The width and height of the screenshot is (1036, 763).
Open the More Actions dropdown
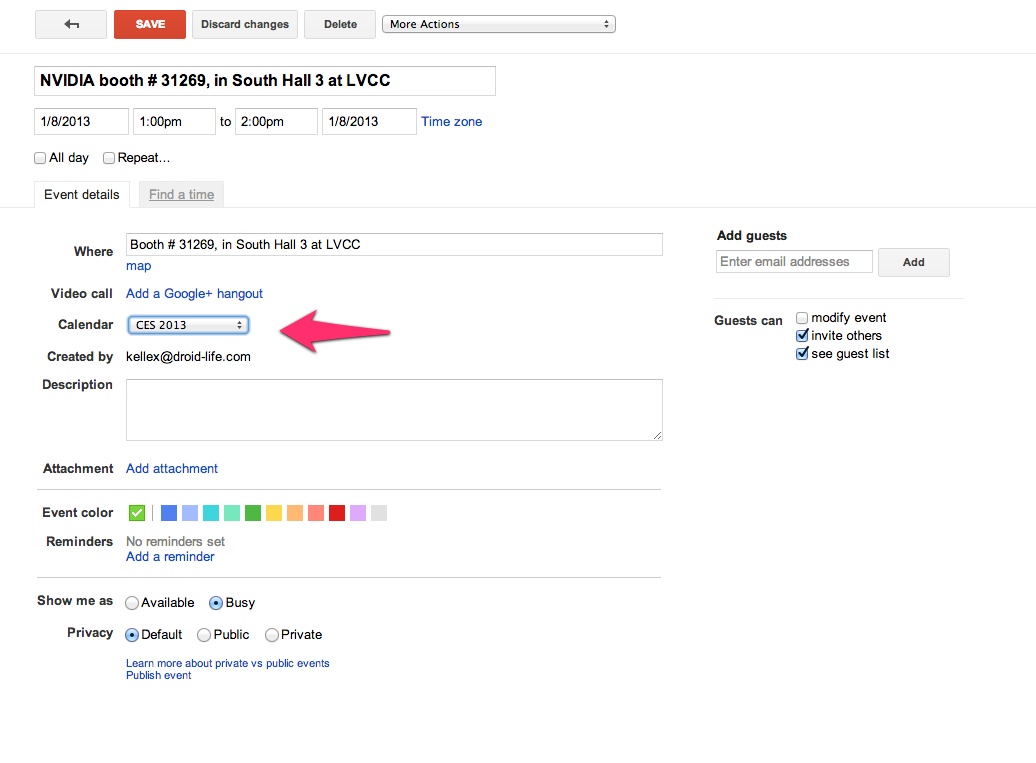[498, 24]
